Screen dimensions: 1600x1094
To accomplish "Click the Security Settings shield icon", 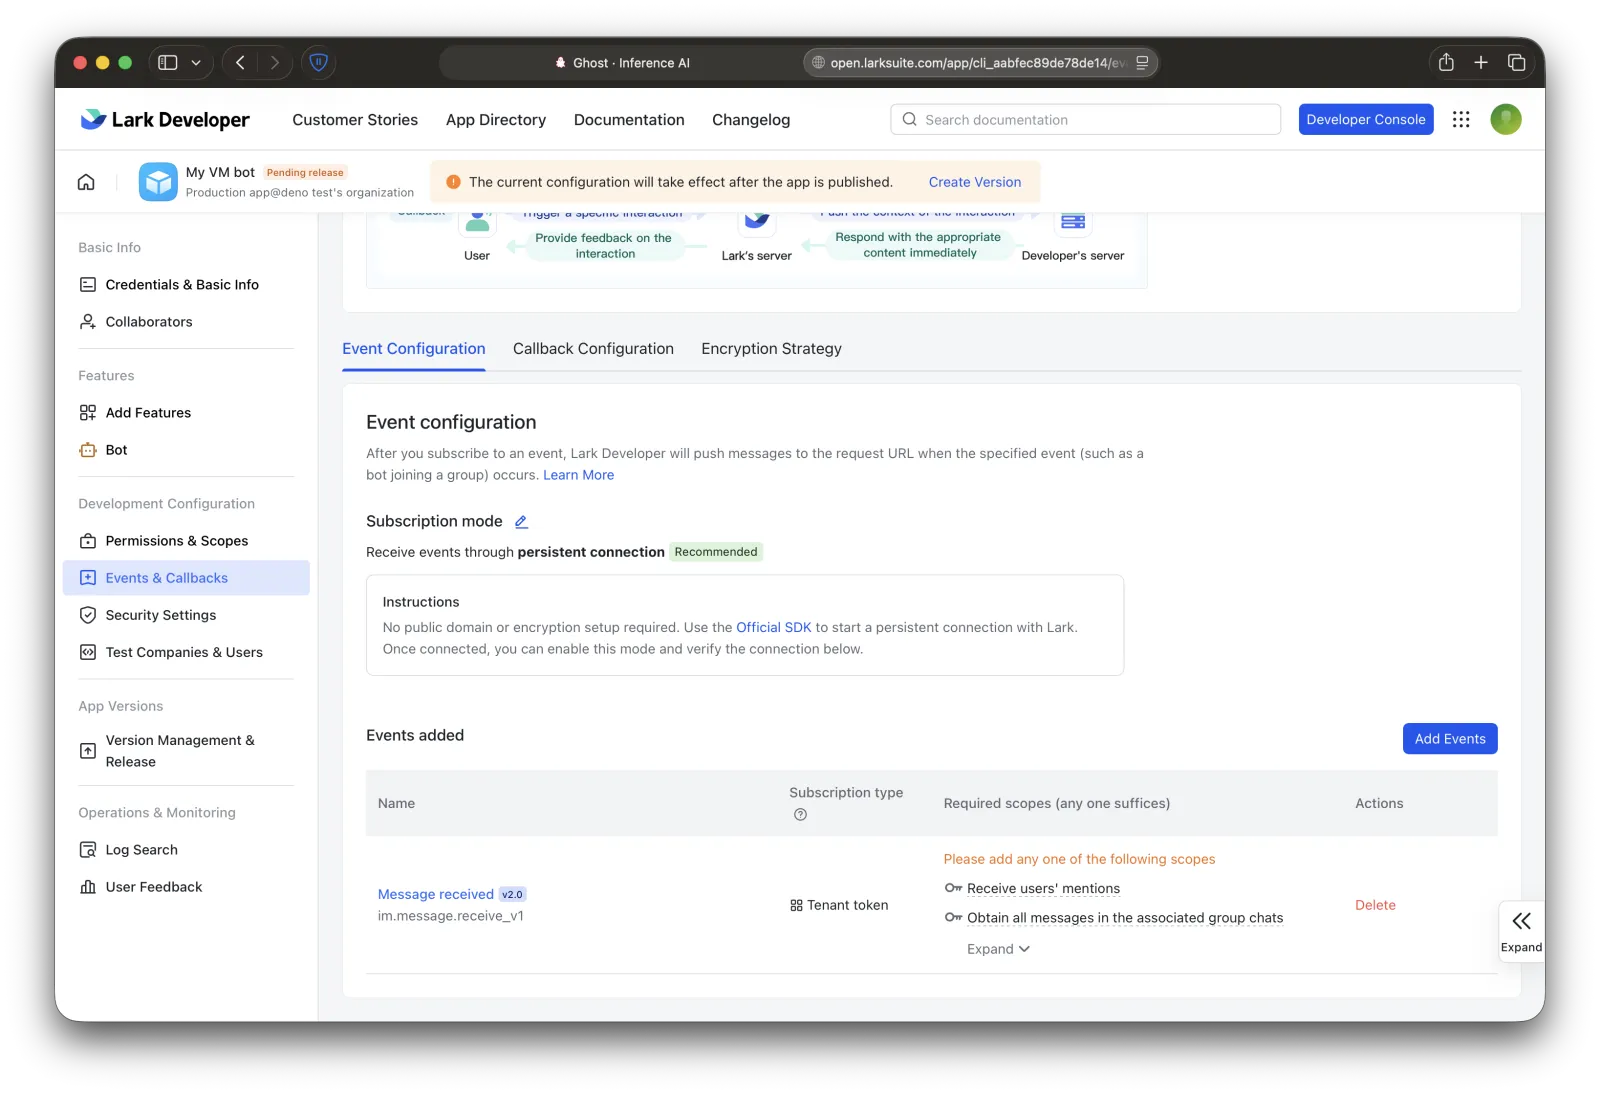I will [88, 615].
